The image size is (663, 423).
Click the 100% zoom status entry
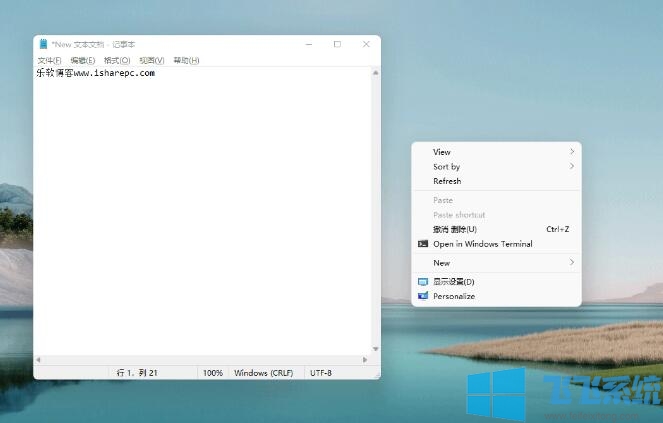click(213, 373)
